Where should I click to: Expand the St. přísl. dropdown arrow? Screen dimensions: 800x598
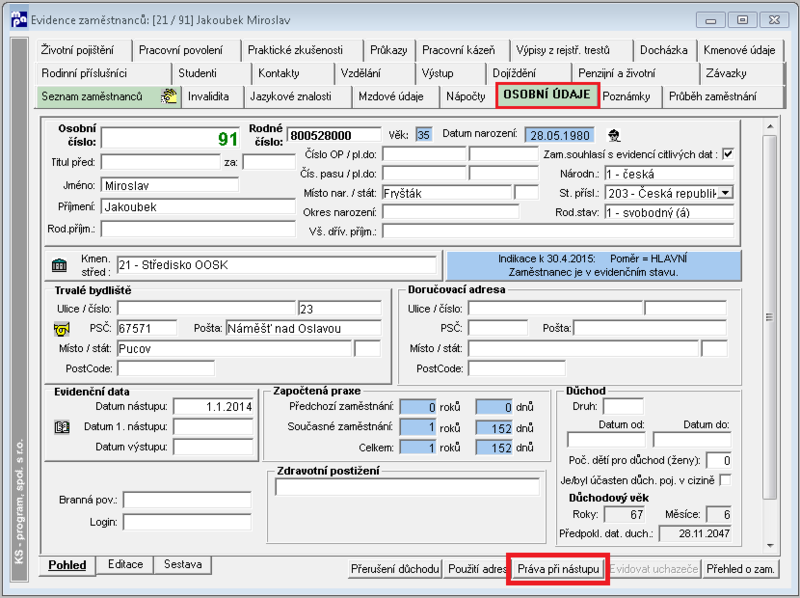(725, 193)
